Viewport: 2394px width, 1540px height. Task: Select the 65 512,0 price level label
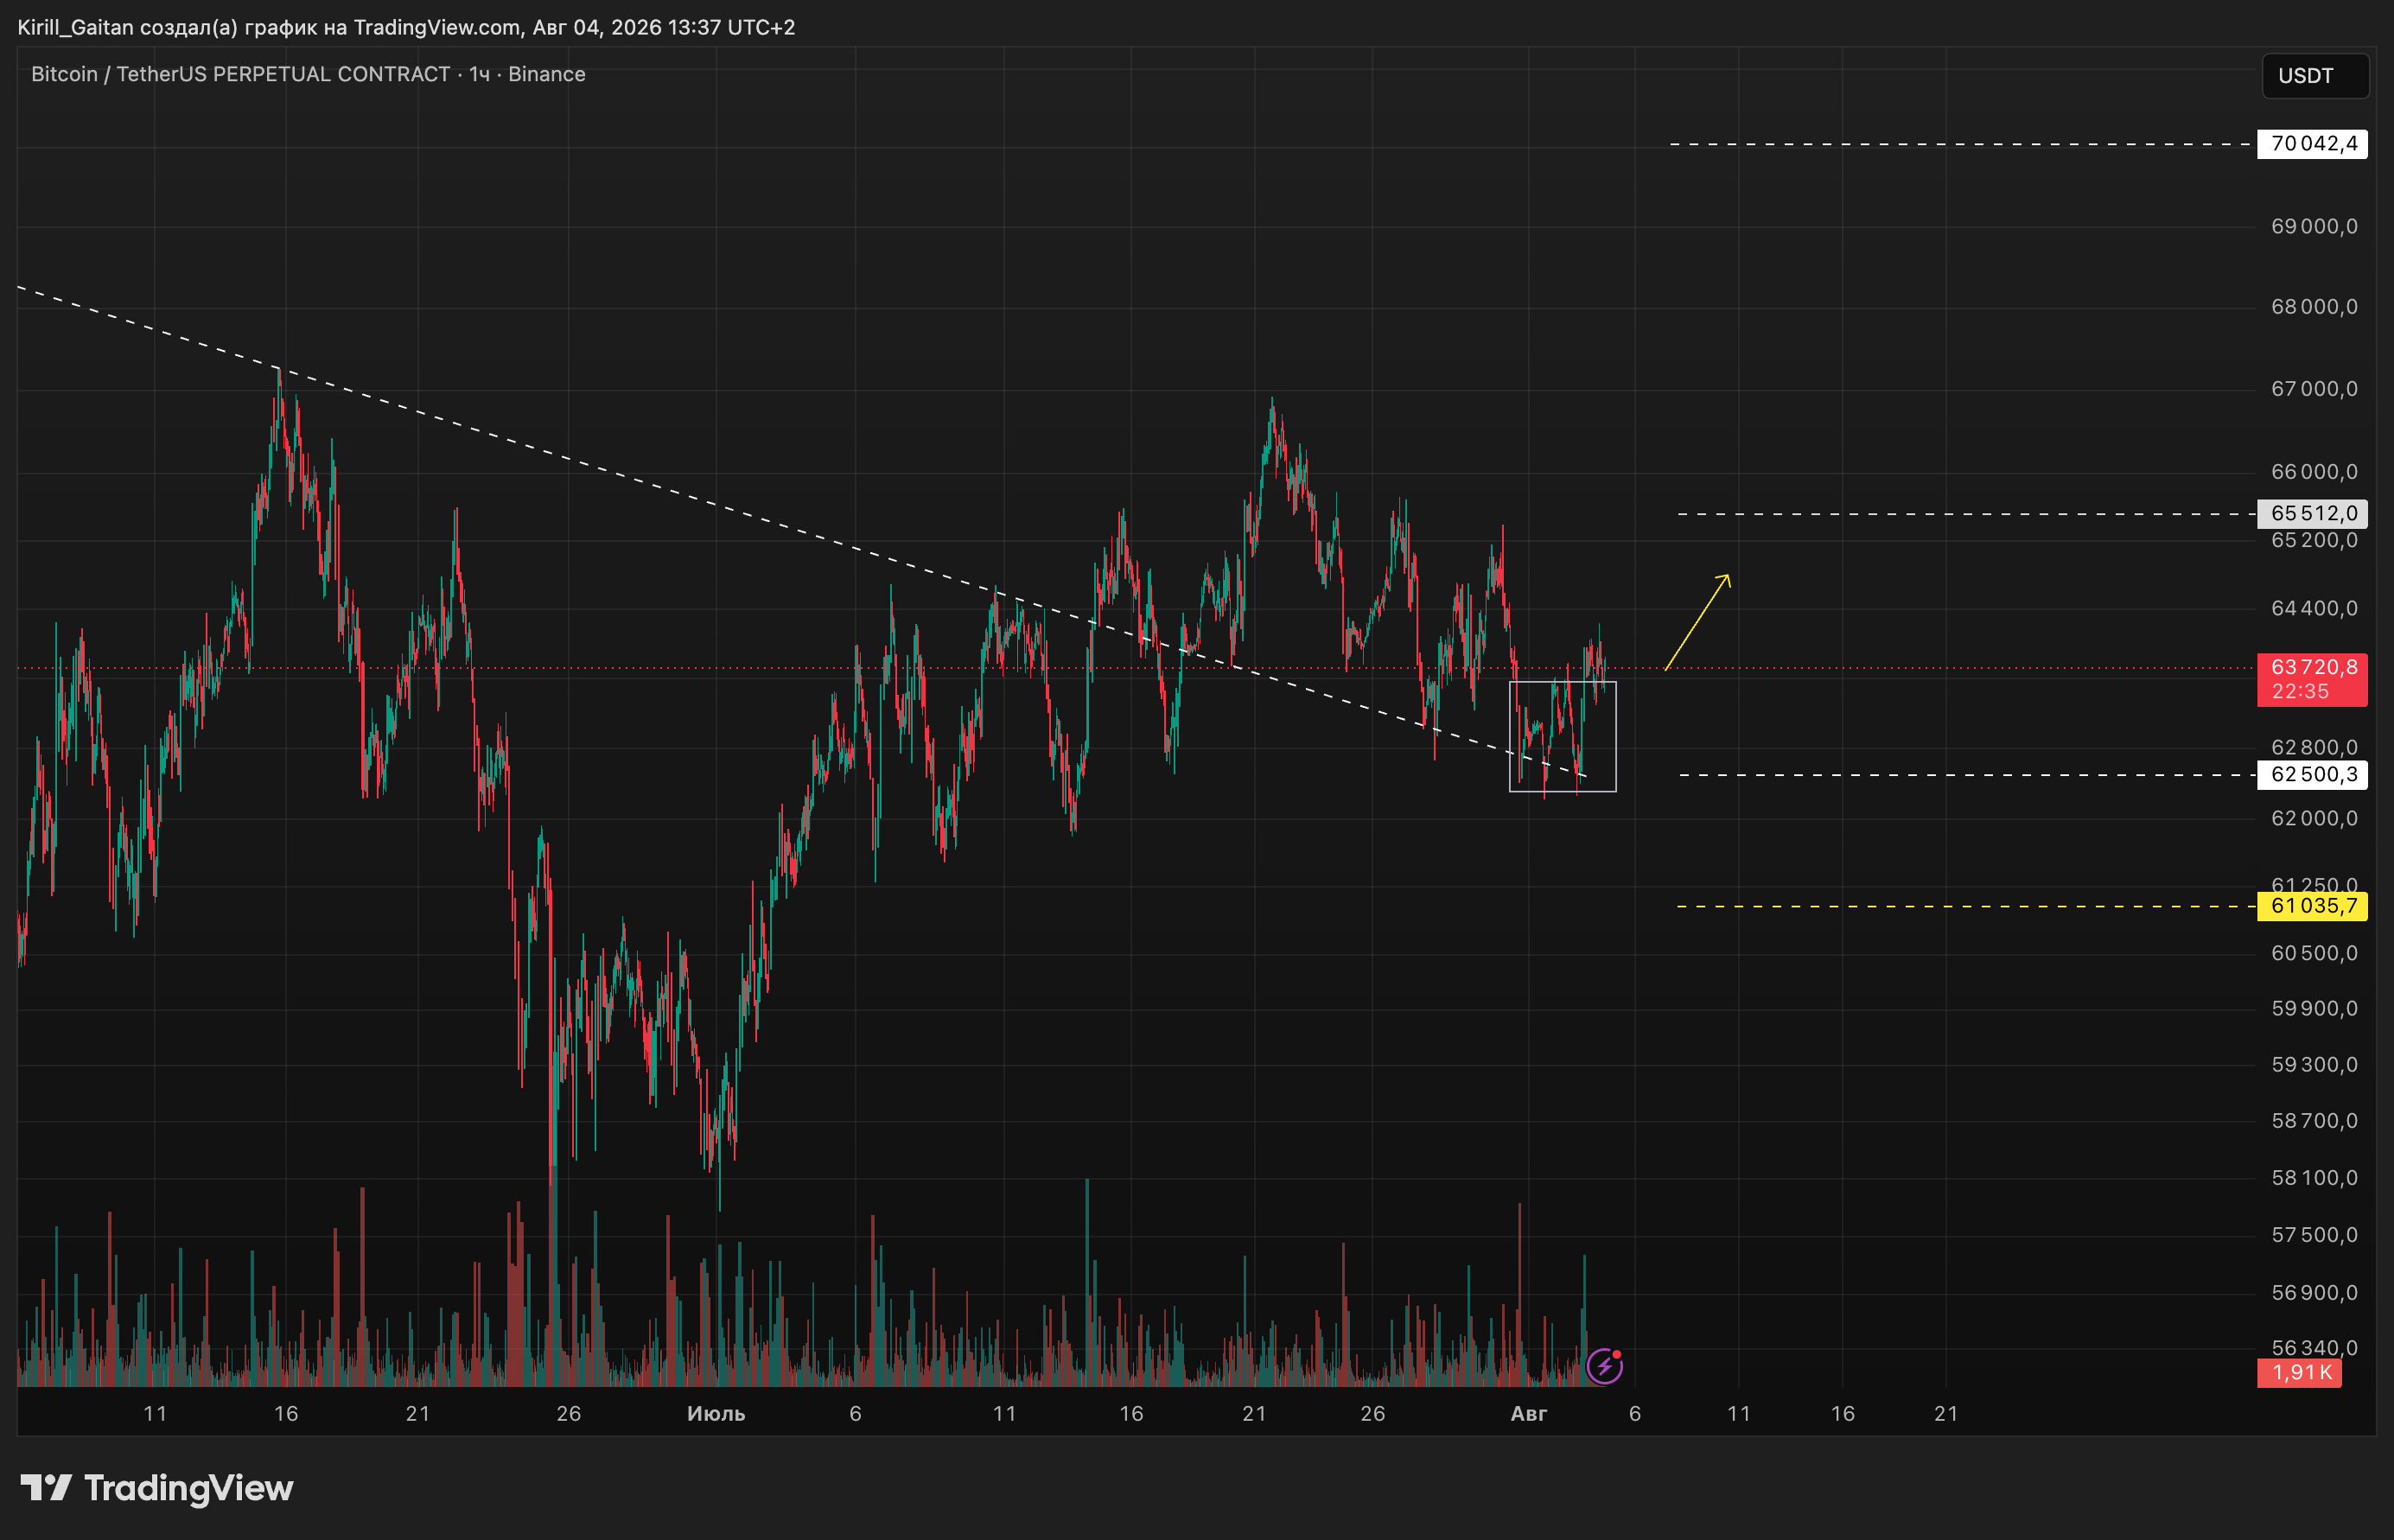(x=2312, y=514)
